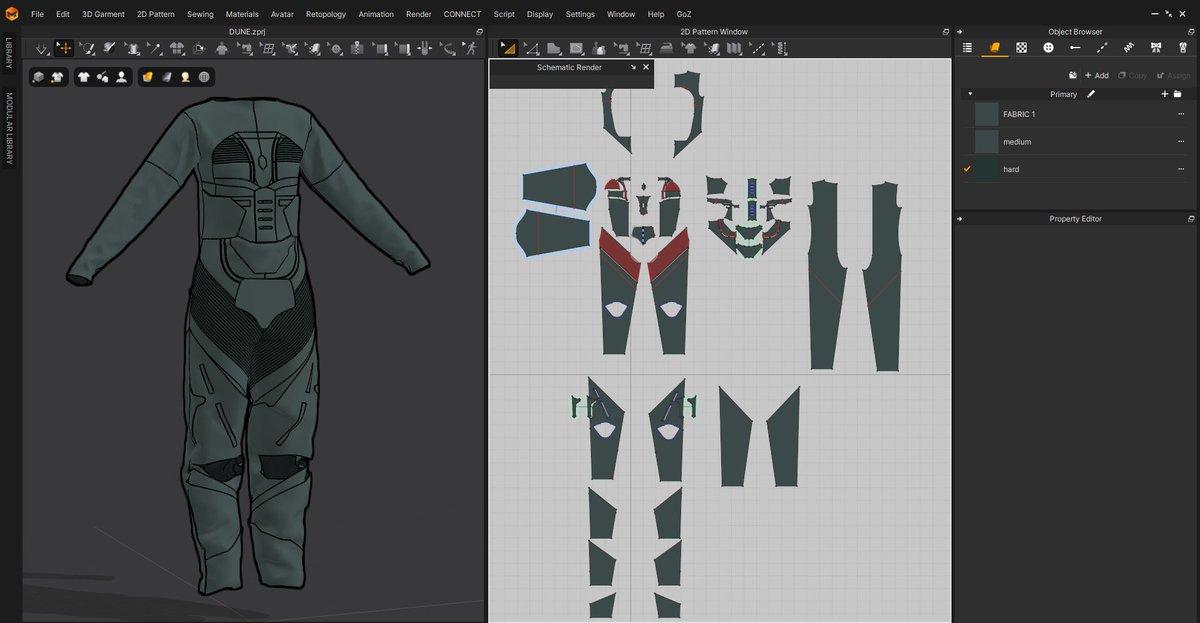Viewport: 1200px width, 623px height.
Task: Open options menu for FABRIC 1
Action: tap(1181, 114)
